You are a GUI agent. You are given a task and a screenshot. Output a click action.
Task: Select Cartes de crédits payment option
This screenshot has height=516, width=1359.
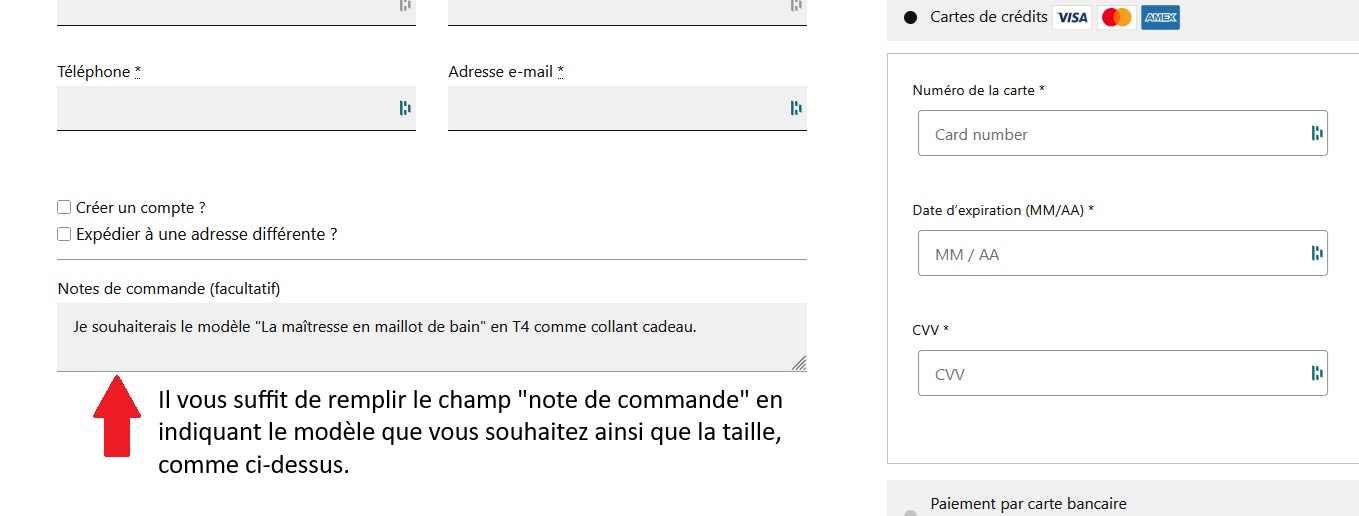point(910,17)
